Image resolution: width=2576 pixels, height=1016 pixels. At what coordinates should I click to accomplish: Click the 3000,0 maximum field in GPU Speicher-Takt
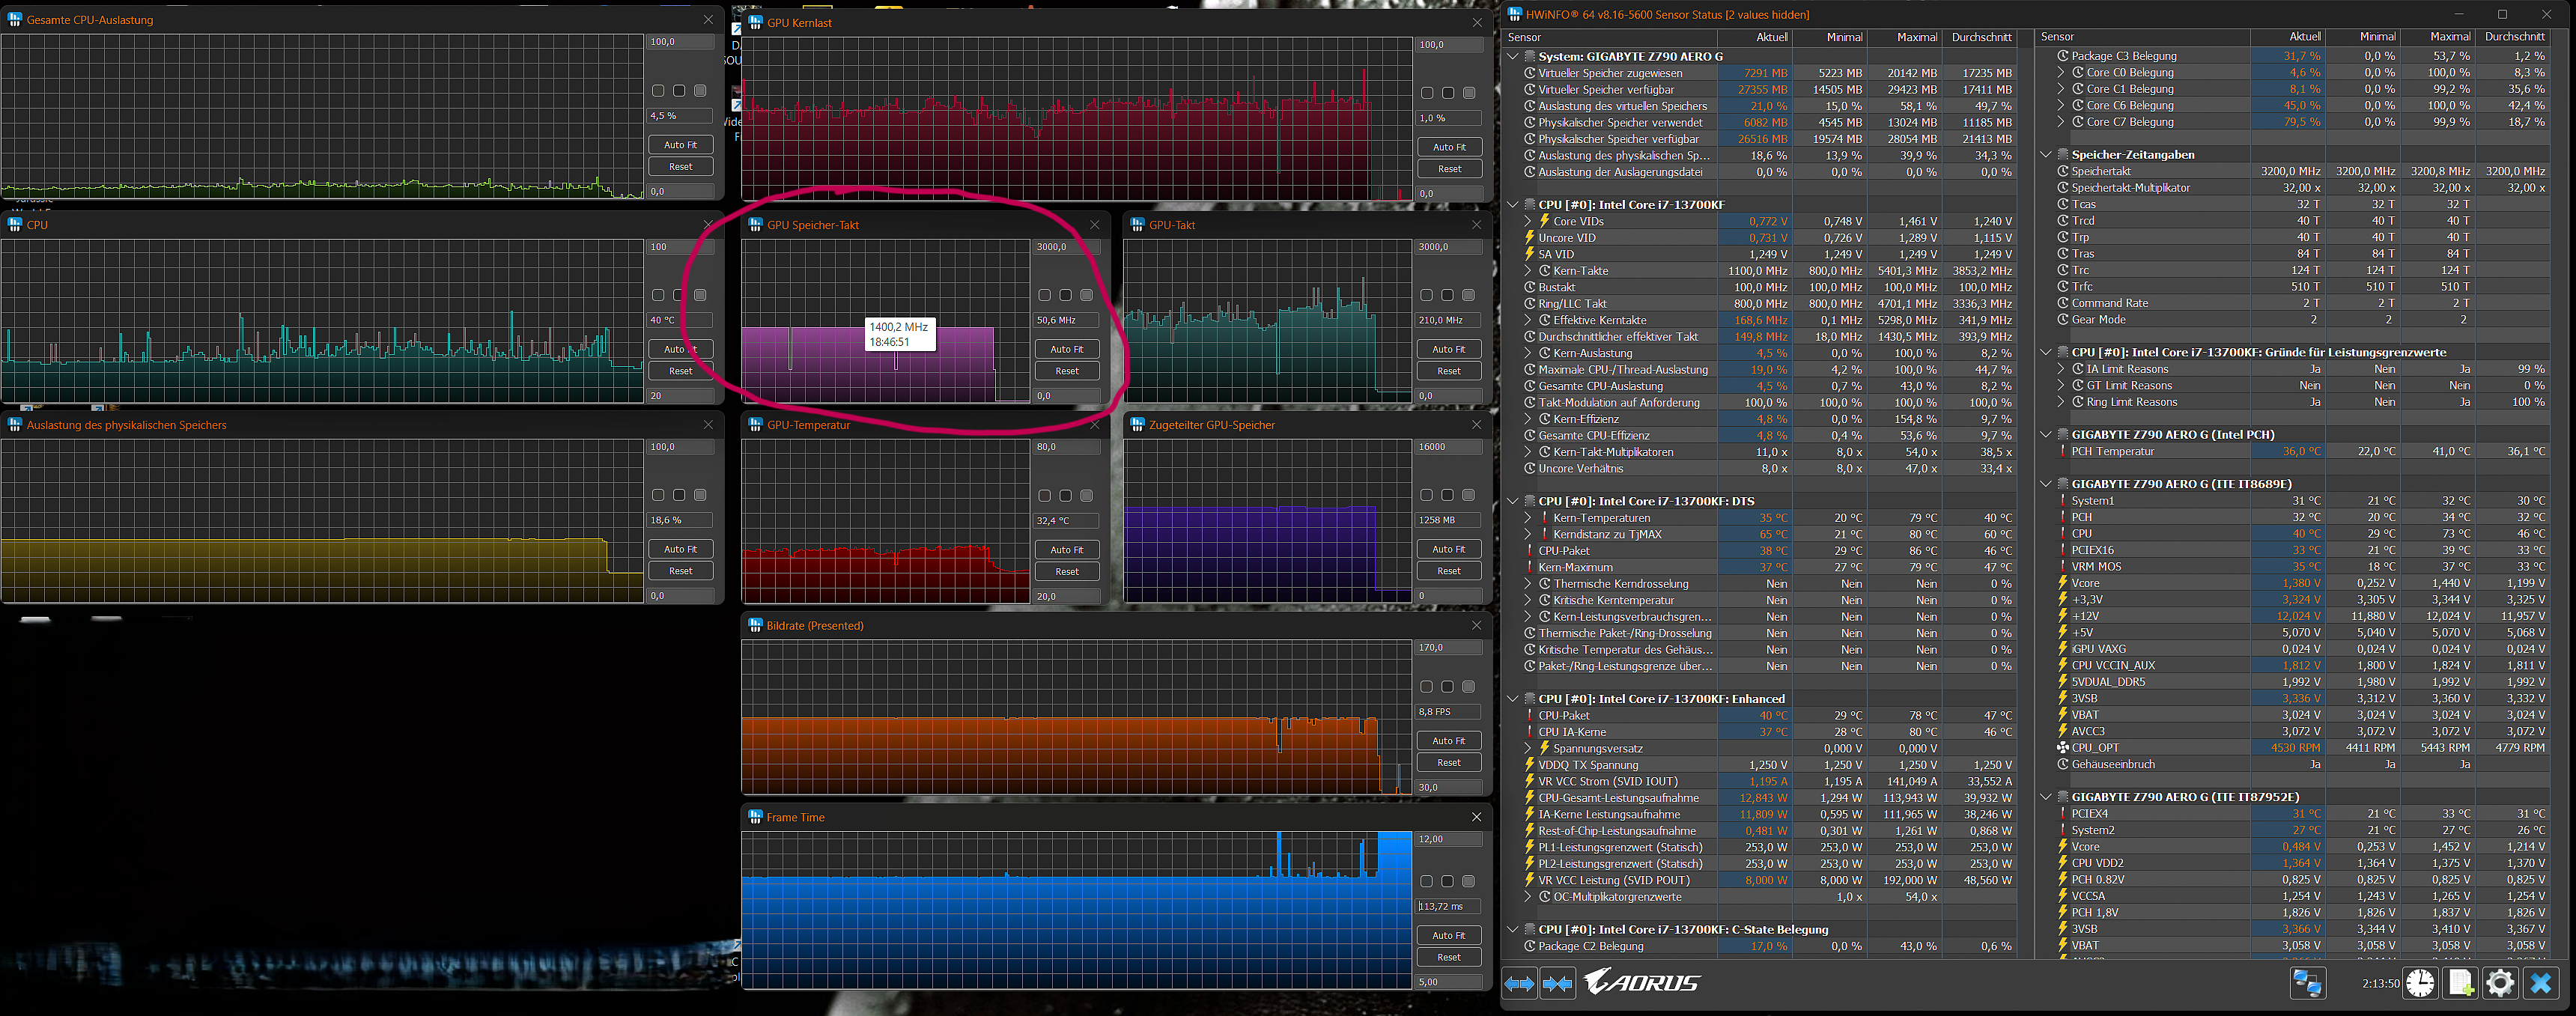(1067, 247)
